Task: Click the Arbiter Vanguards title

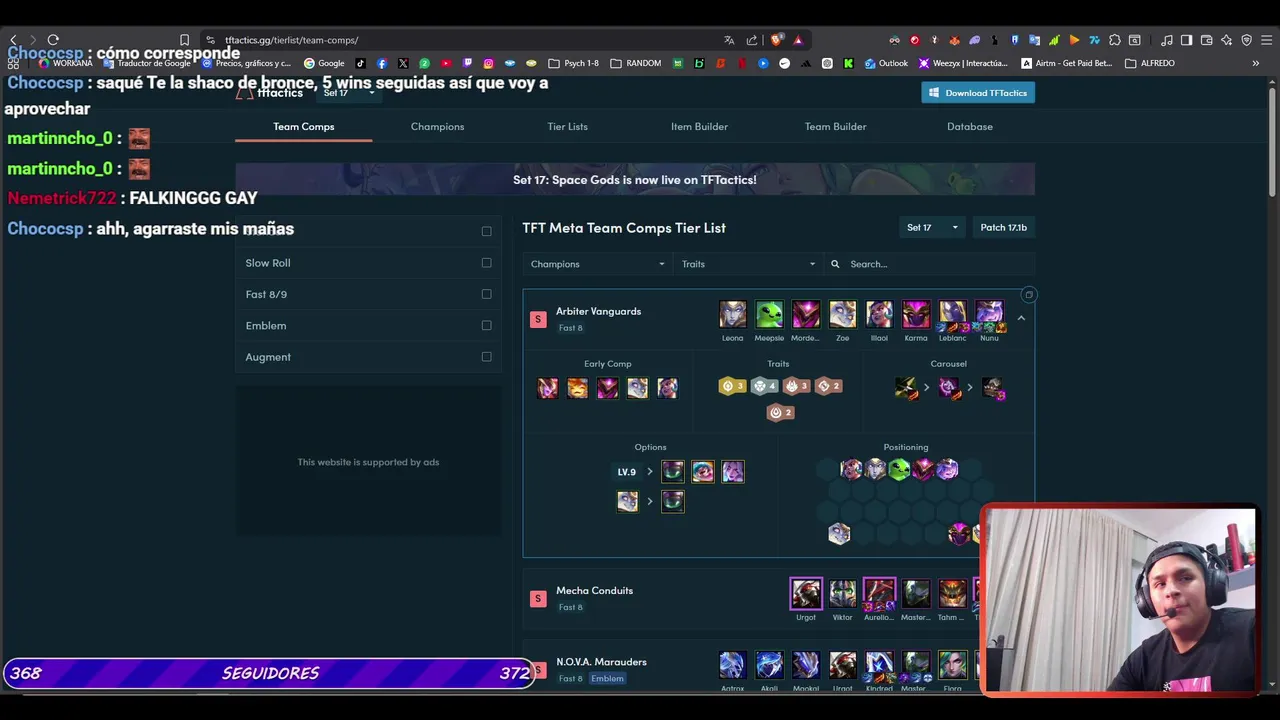Action: (598, 311)
